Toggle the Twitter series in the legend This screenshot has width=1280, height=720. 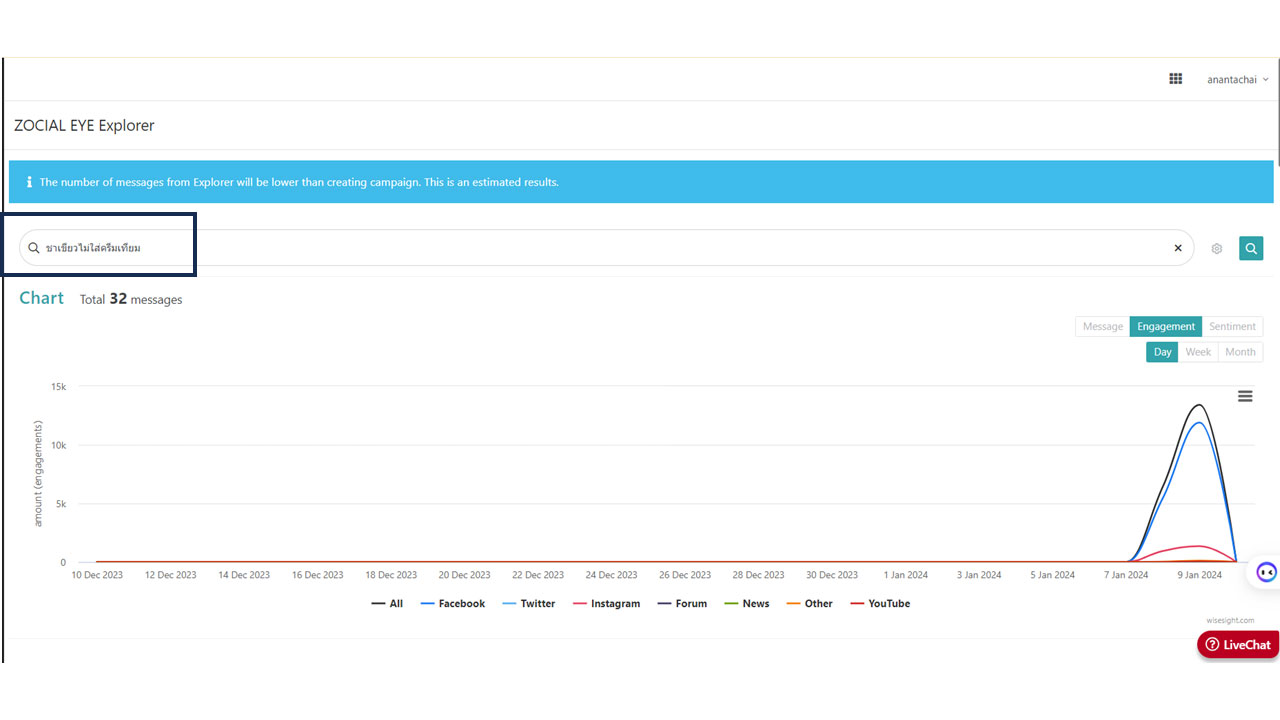[529, 604]
